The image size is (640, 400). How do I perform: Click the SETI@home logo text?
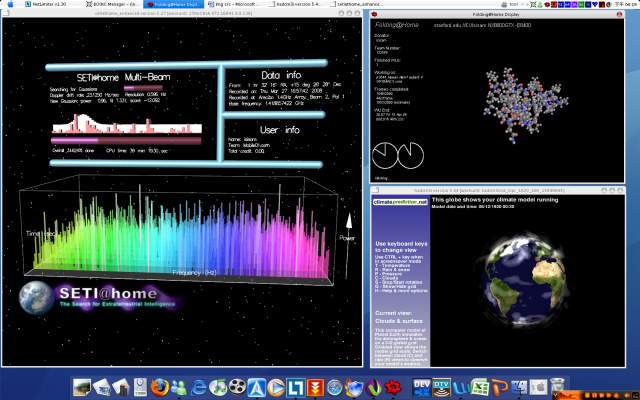tap(108, 293)
